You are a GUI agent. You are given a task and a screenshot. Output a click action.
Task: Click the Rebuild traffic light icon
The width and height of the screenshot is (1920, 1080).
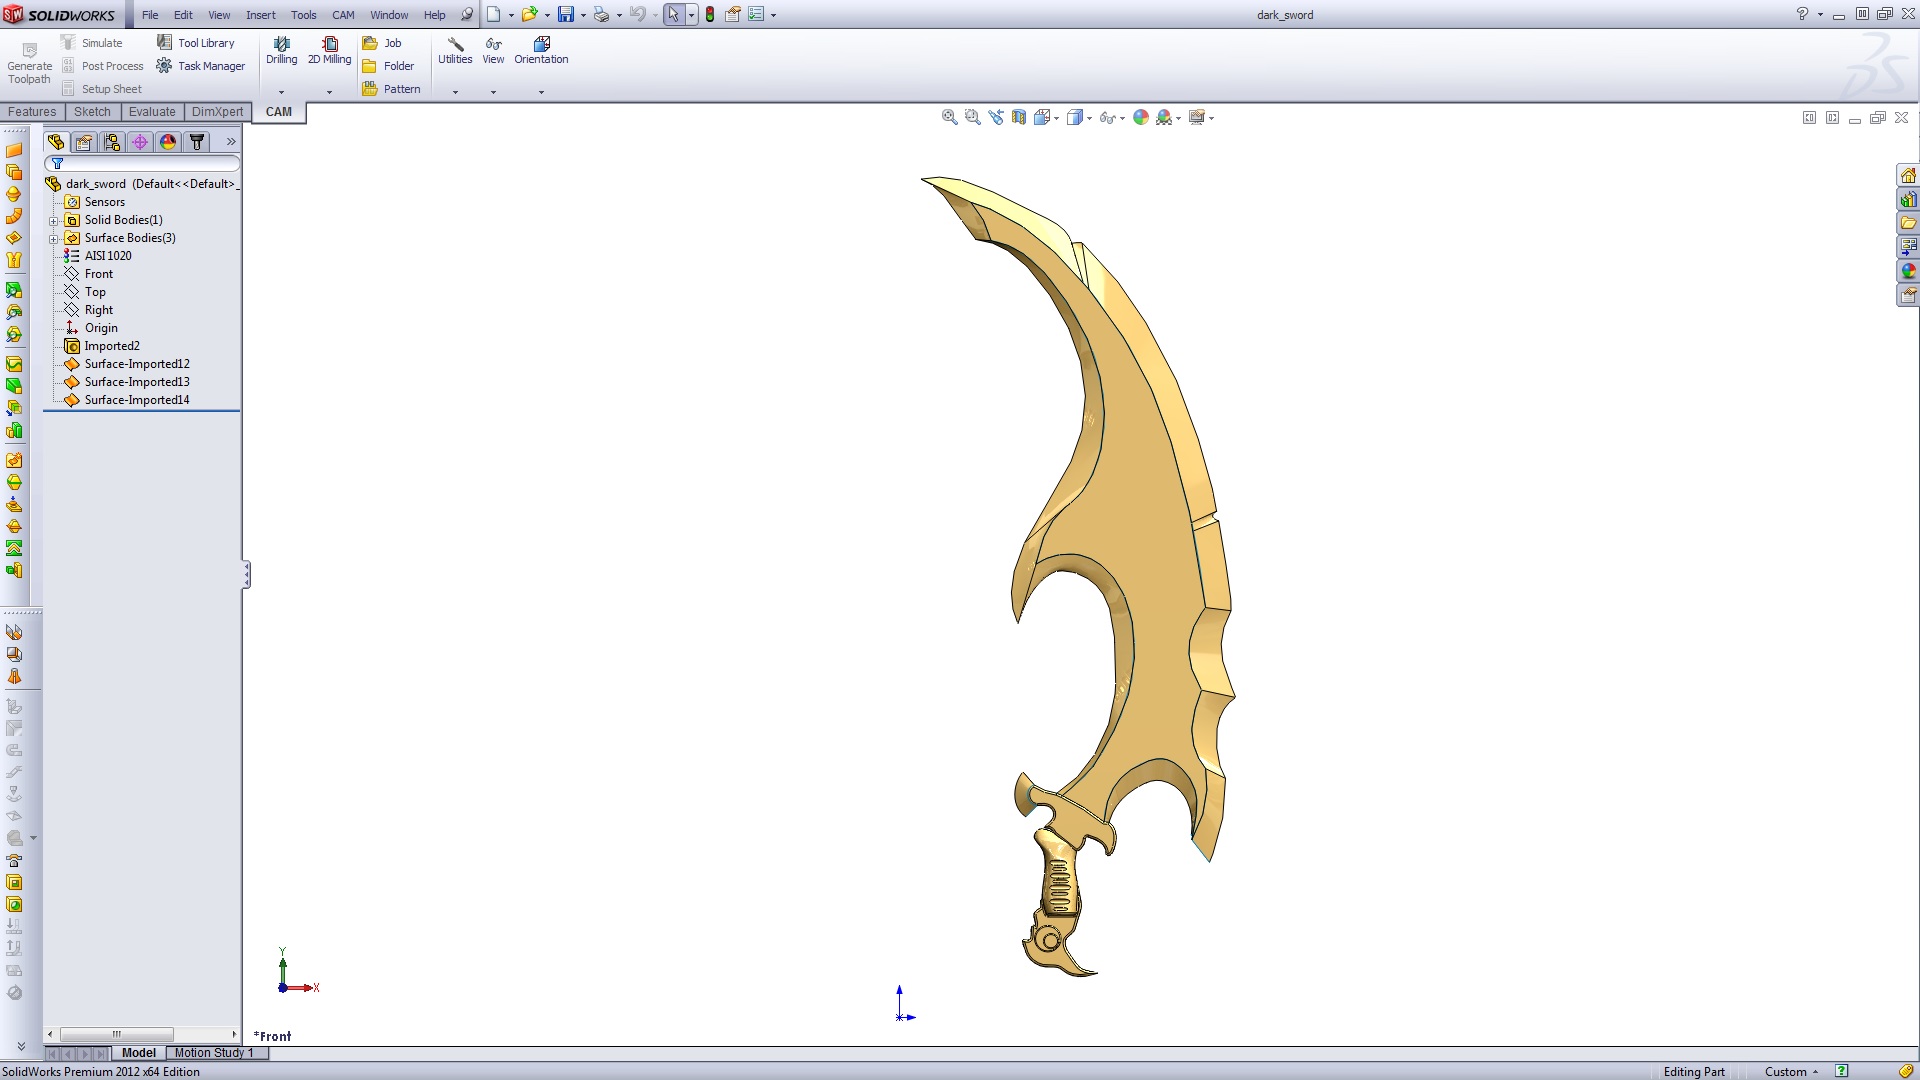pos(710,15)
